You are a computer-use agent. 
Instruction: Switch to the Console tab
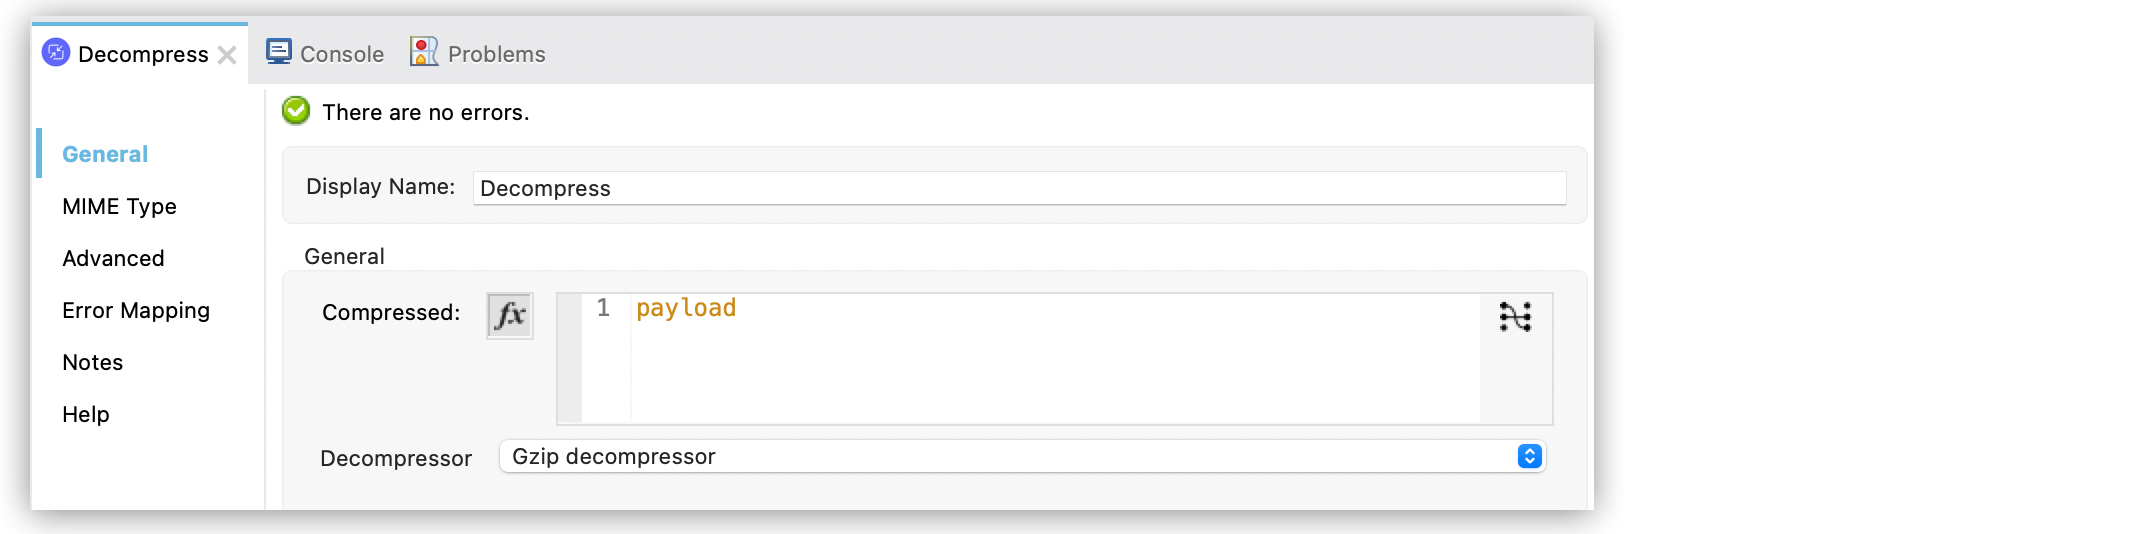[341, 54]
